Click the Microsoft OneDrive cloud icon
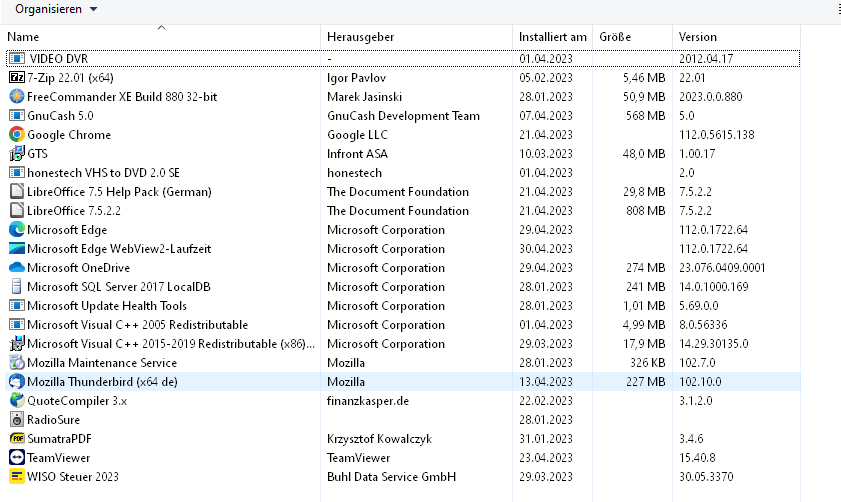841x502 pixels. 17,268
